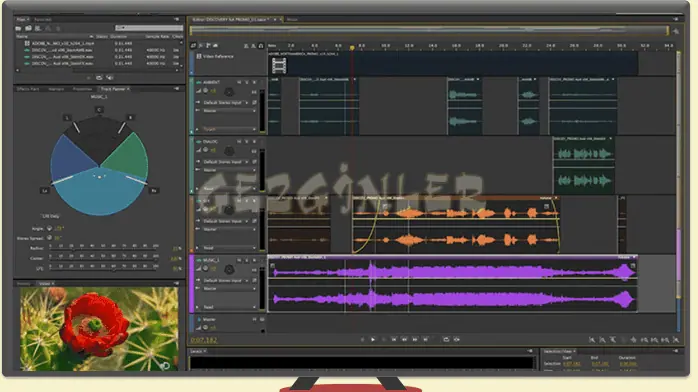Open the DIALOG Read automation dropdown
698x392 pixels.
(x=230, y=188)
